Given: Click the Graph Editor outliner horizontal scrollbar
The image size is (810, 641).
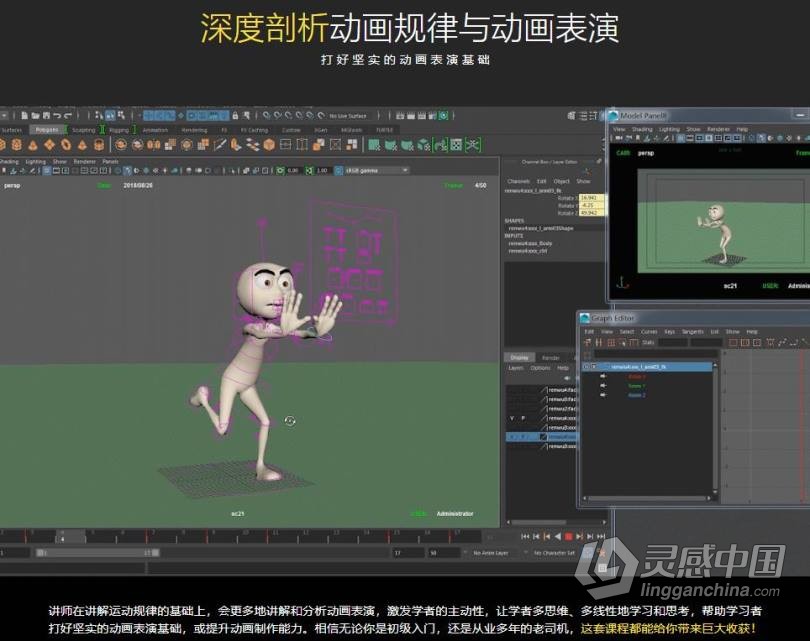Looking at the screenshot, I should [648, 498].
